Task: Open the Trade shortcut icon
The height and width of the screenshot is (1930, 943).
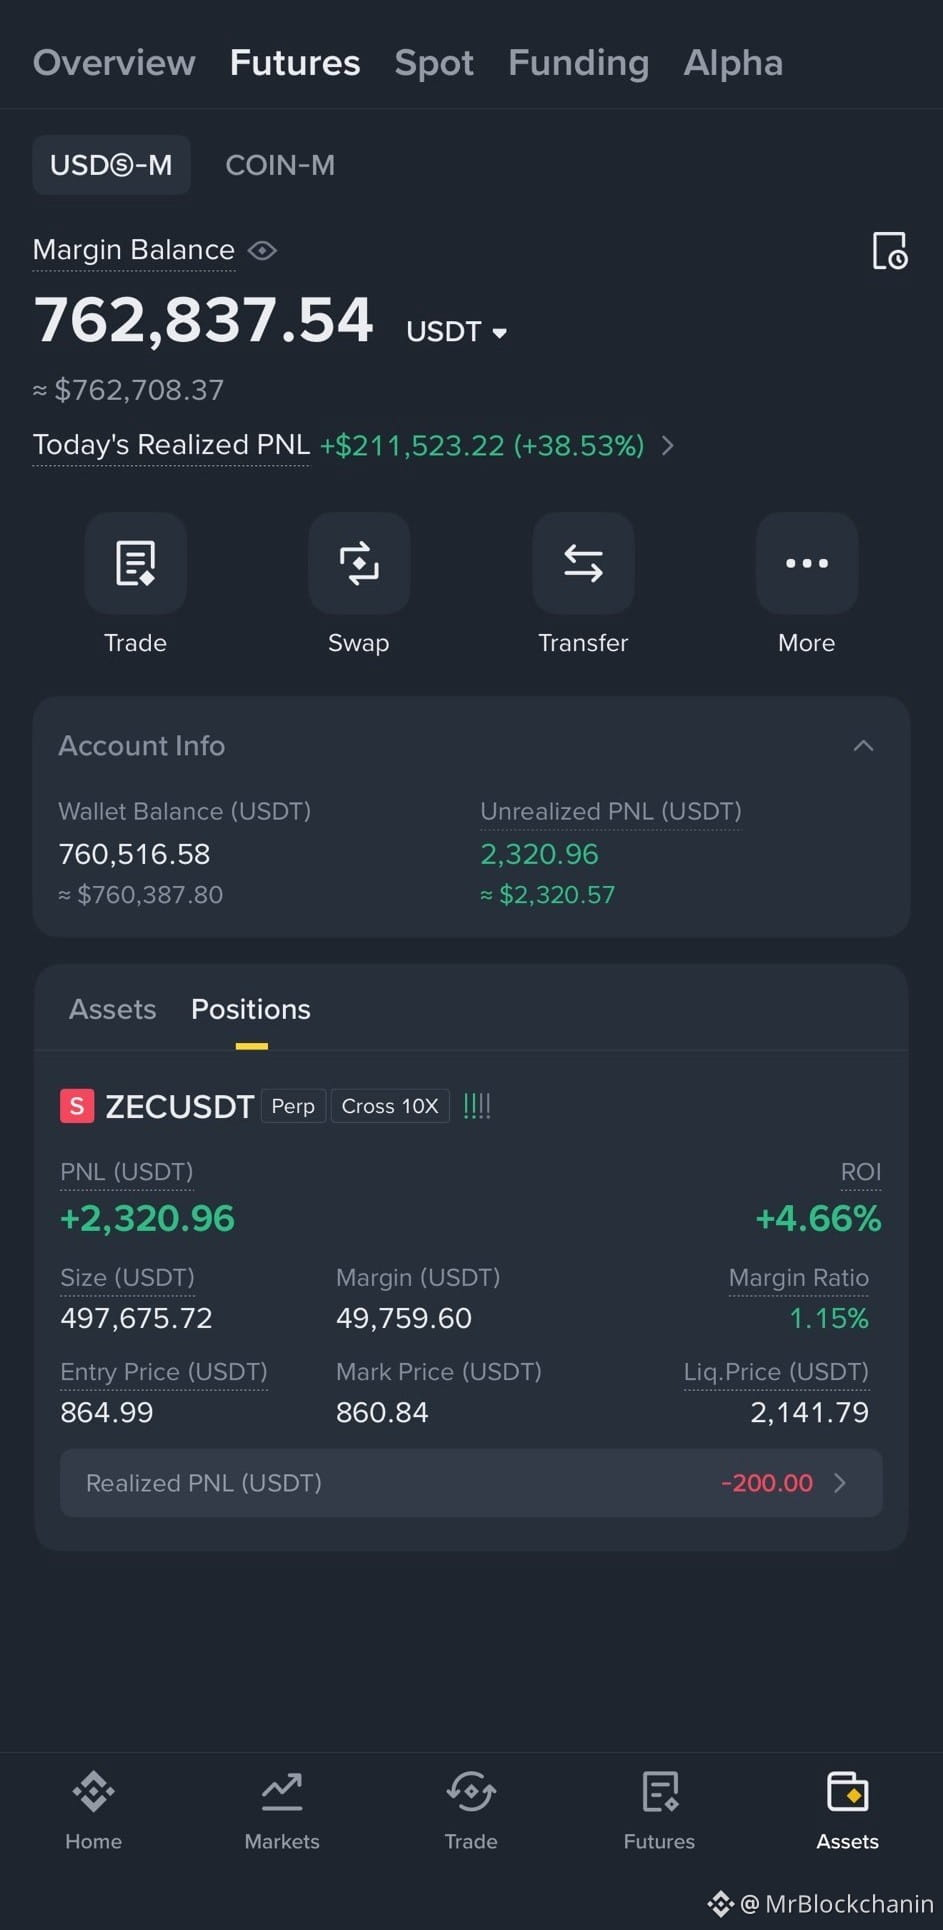Action: pos(135,563)
